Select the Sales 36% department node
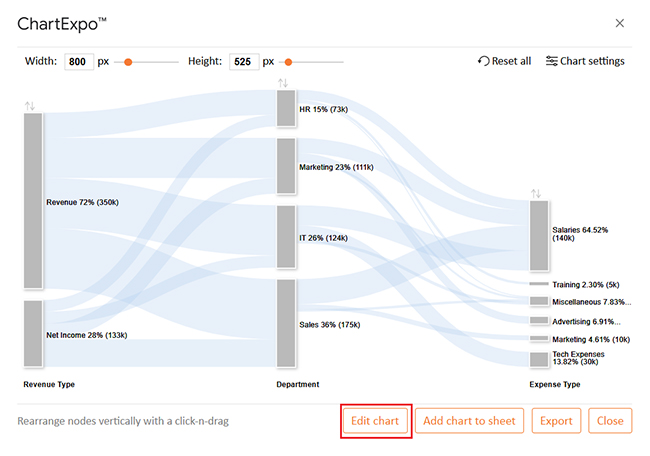 click(286, 323)
